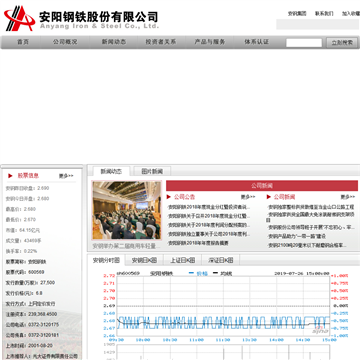Click the 公司公告 heading
Screen dimensions: 360x360
pyautogui.click(x=184, y=197)
